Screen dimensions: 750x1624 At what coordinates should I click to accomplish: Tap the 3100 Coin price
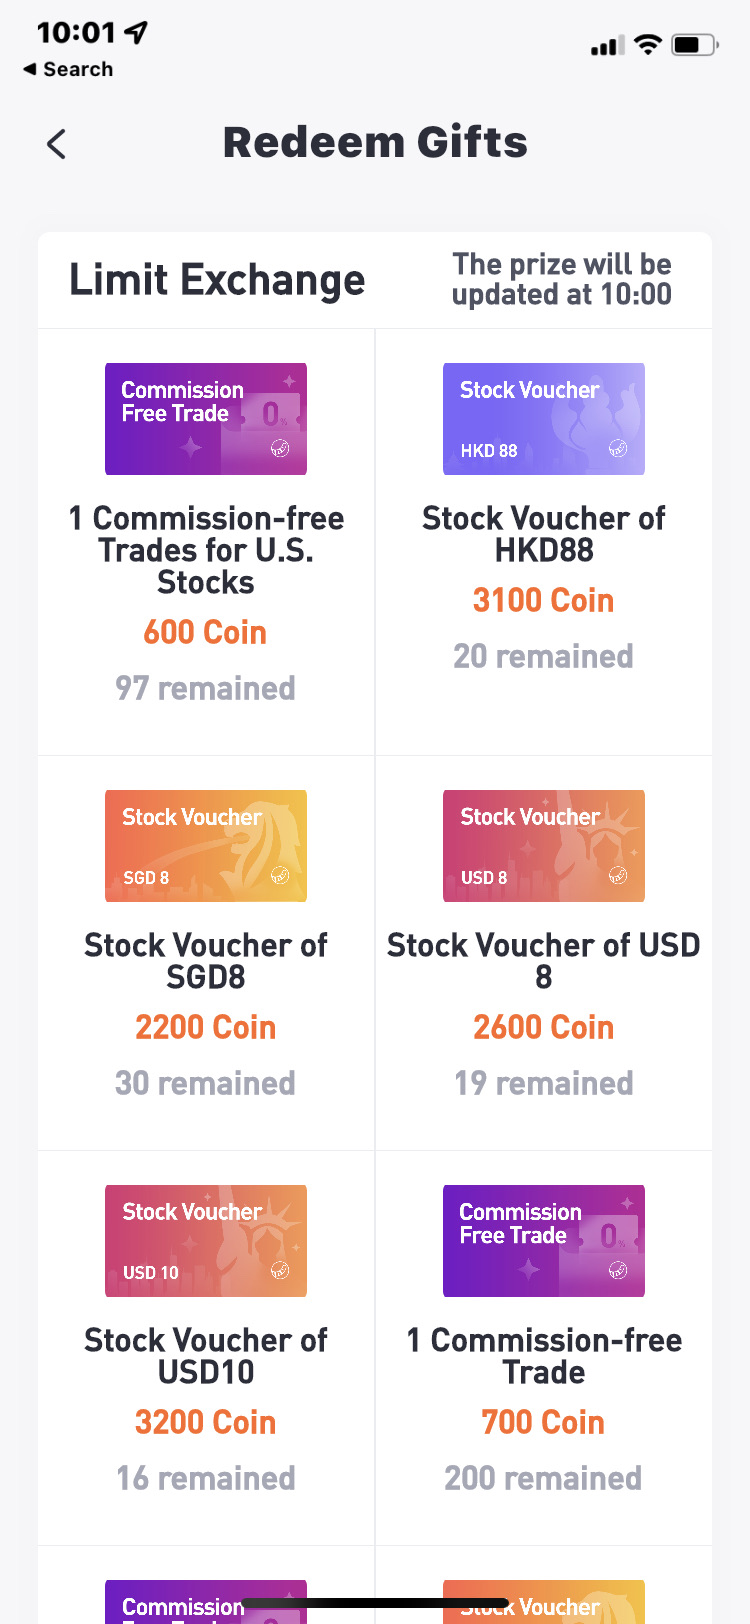coord(543,600)
